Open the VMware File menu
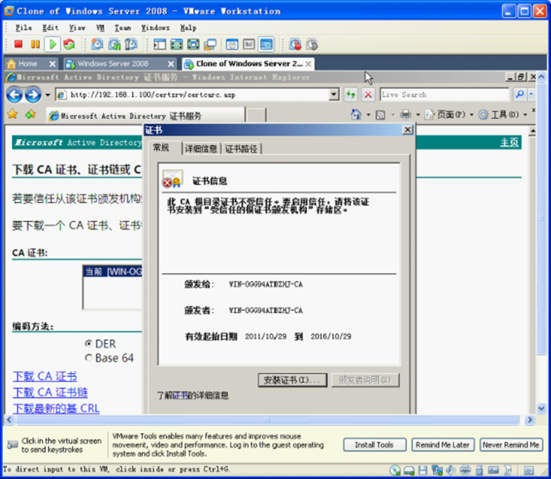This screenshot has height=479, width=551. 24,27
